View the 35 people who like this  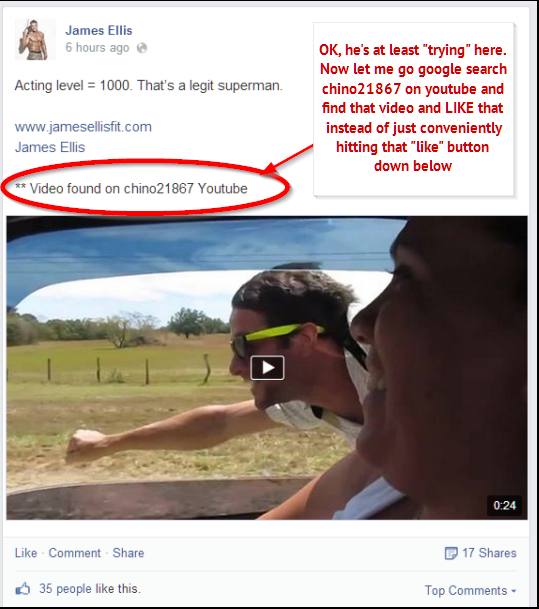[90, 588]
